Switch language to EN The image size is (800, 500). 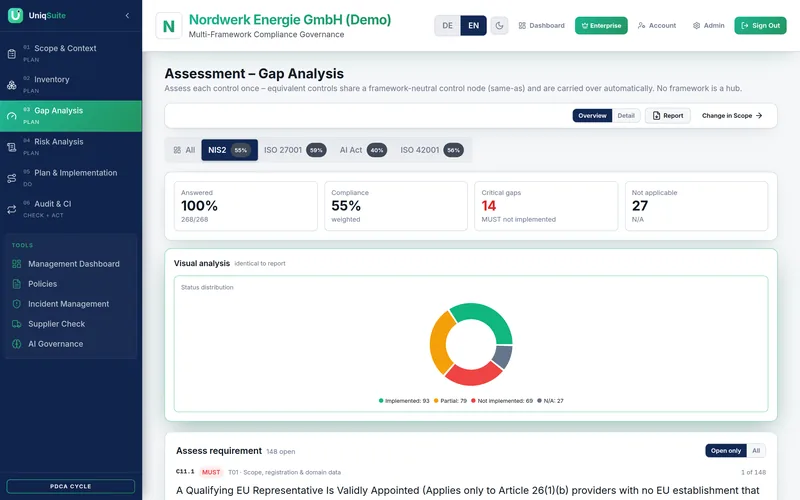pos(473,26)
